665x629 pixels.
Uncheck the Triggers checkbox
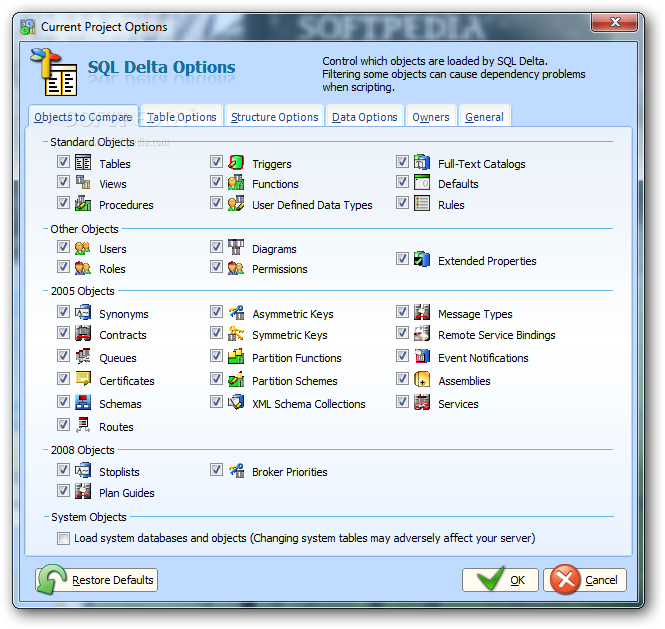tap(216, 162)
